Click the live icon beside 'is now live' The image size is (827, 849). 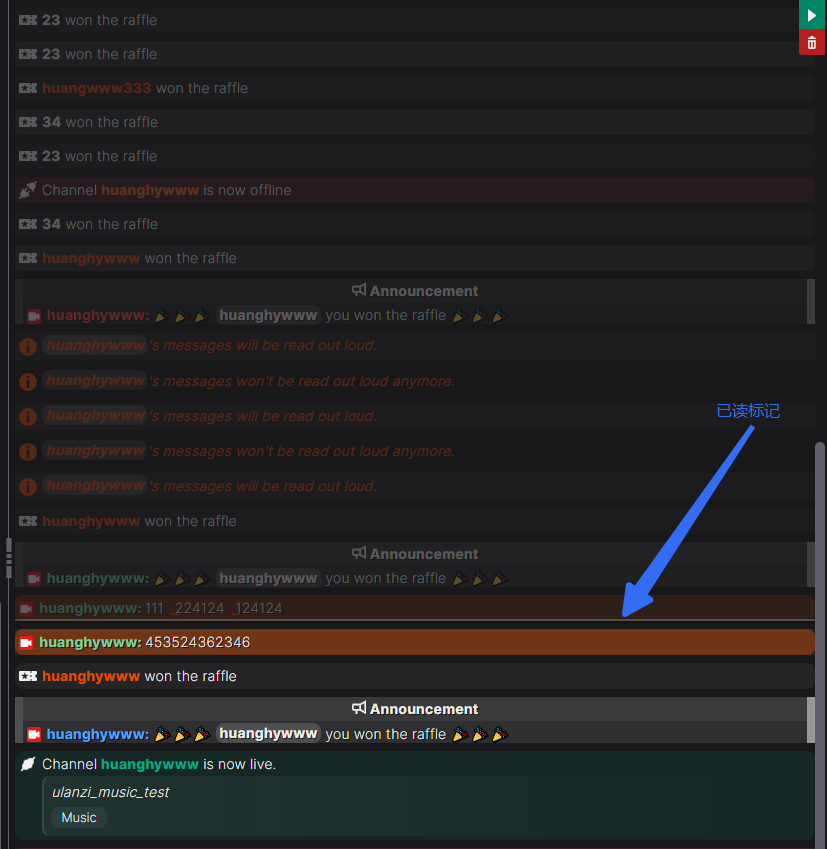(28, 764)
